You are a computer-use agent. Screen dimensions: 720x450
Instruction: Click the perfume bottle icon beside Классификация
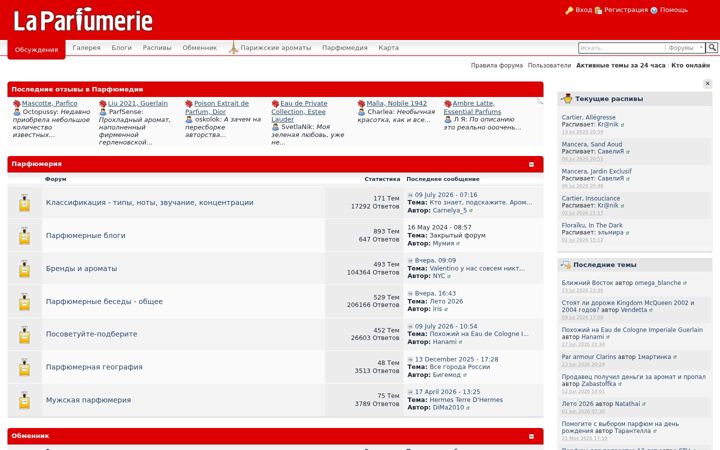coord(24,202)
